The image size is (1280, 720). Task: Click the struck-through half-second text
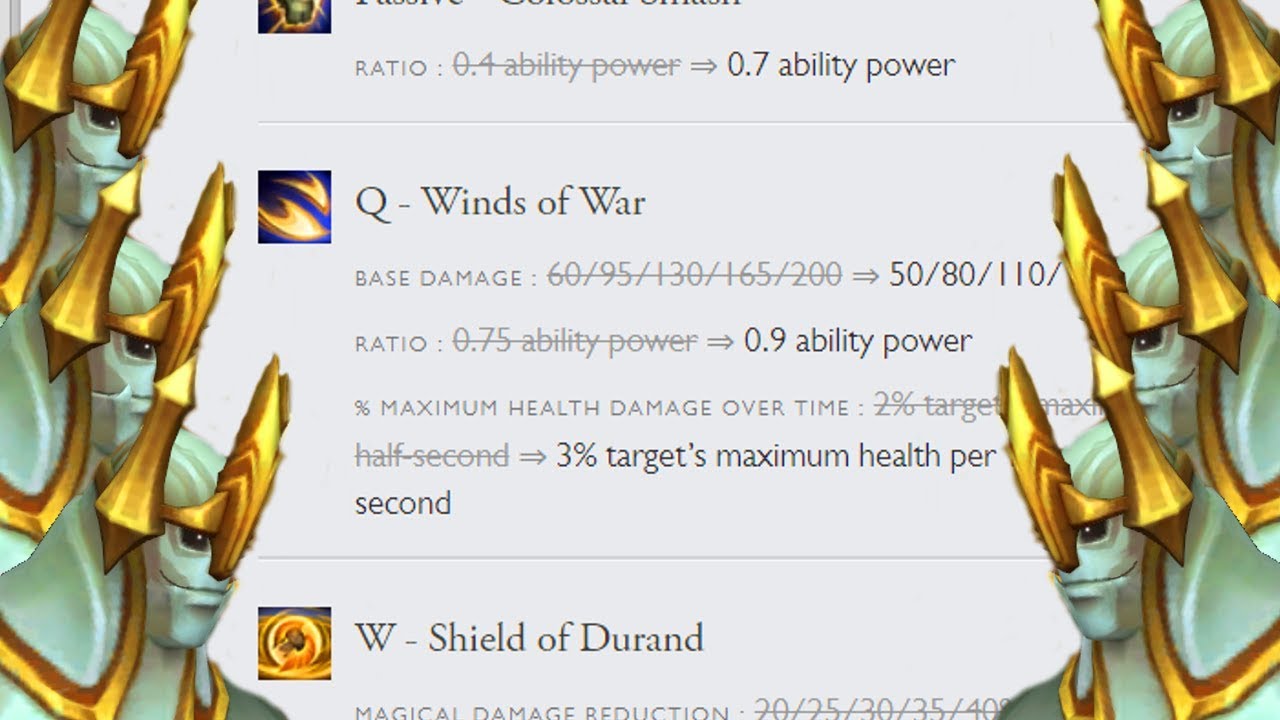[432, 456]
